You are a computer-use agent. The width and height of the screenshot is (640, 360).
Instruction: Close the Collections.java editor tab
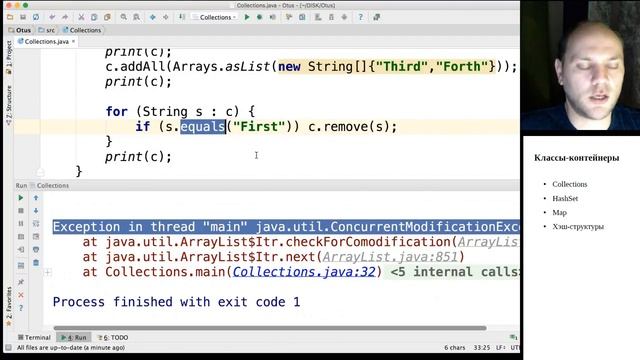[x=73, y=42]
